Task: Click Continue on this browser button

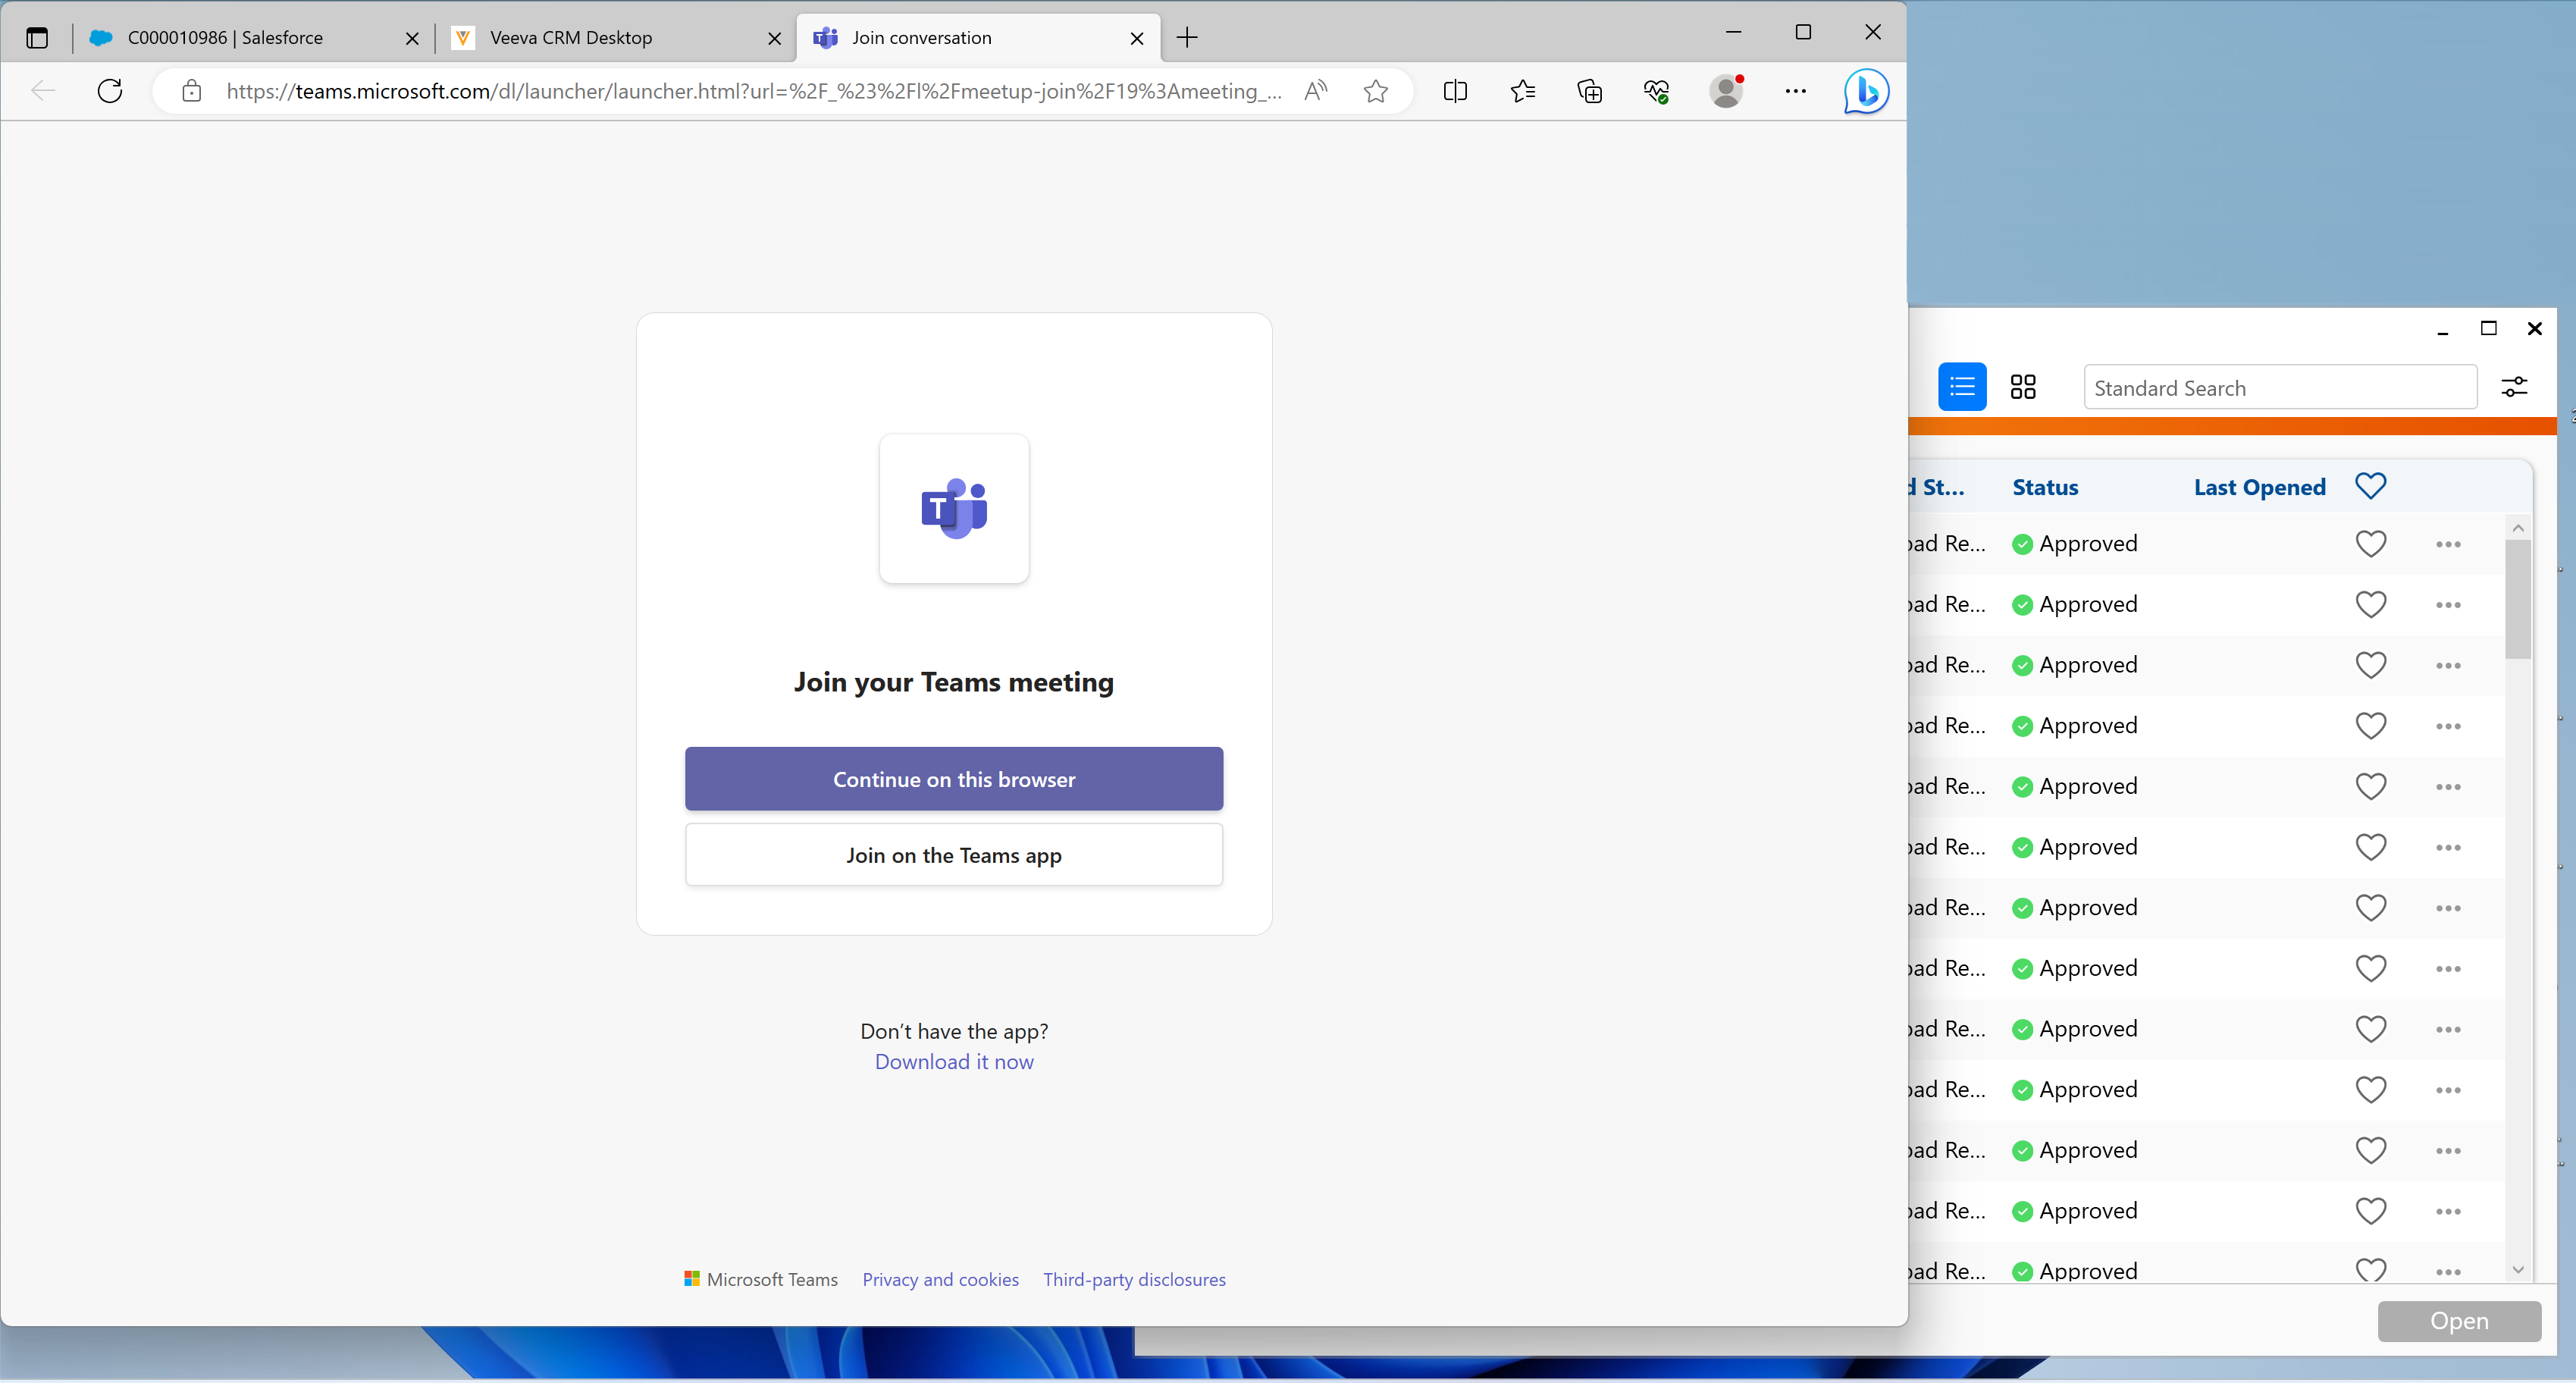Action: pos(953,779)
